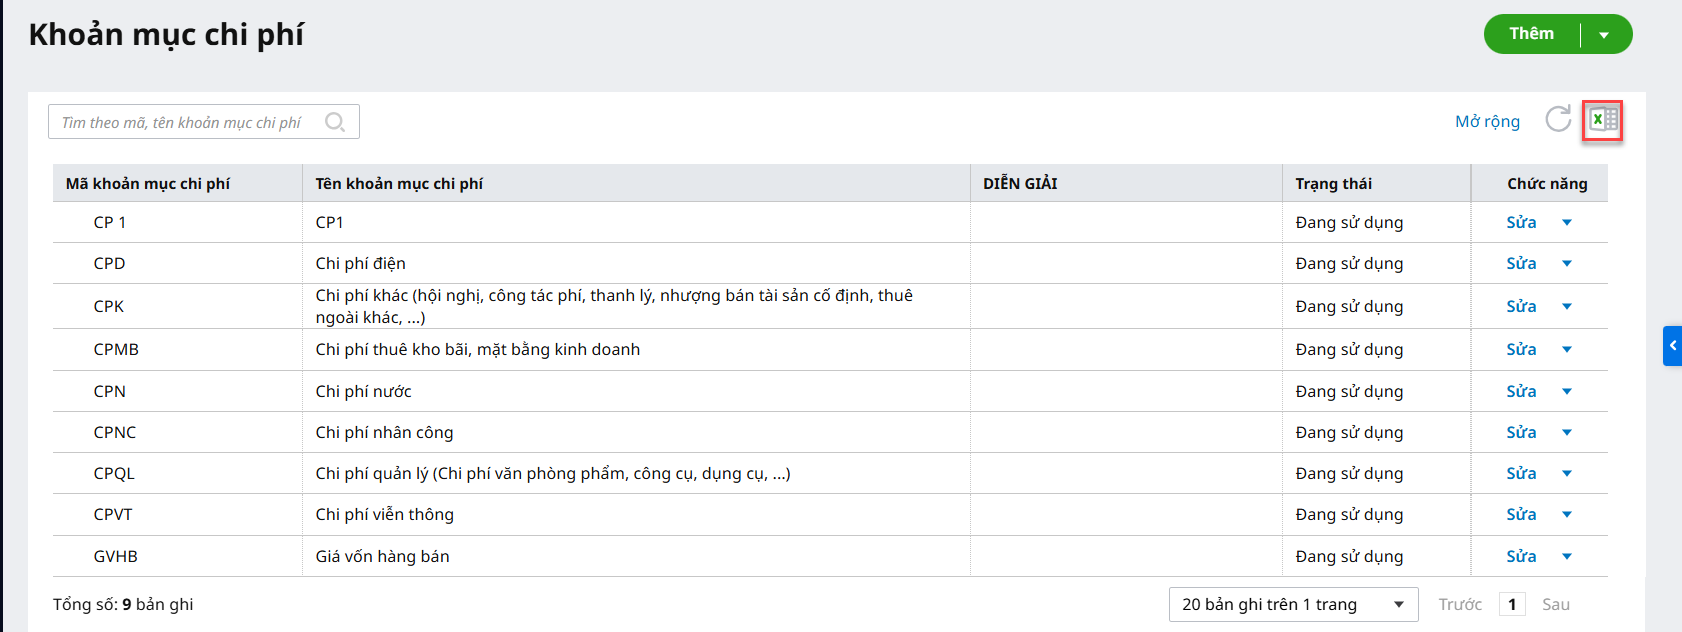
Task: Click the Mở rộng link
Action: pos(1487,121)
